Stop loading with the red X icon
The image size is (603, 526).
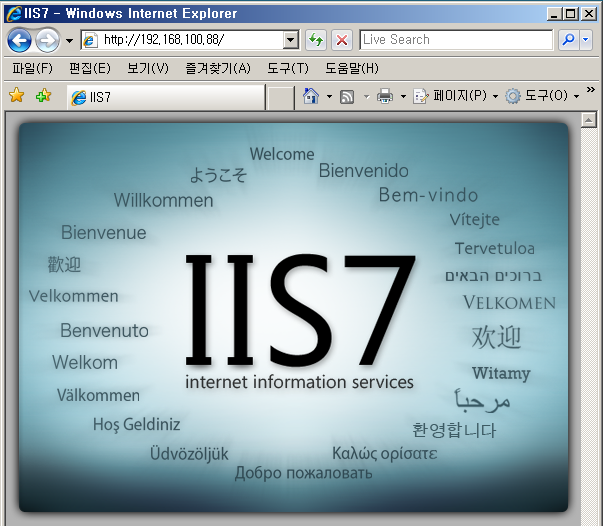[x=341, y=40]
